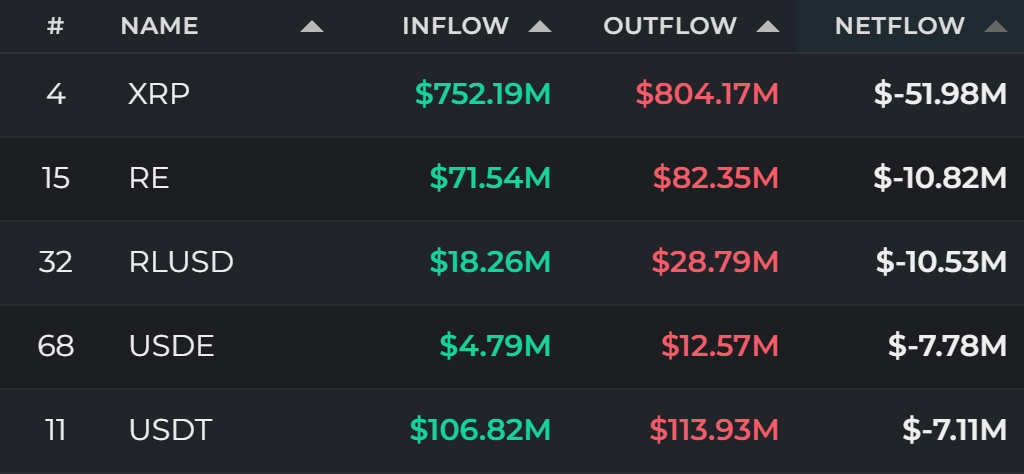
Task: Click RLUSD outflow value $28.79M
Action: (x=715, y=262)
